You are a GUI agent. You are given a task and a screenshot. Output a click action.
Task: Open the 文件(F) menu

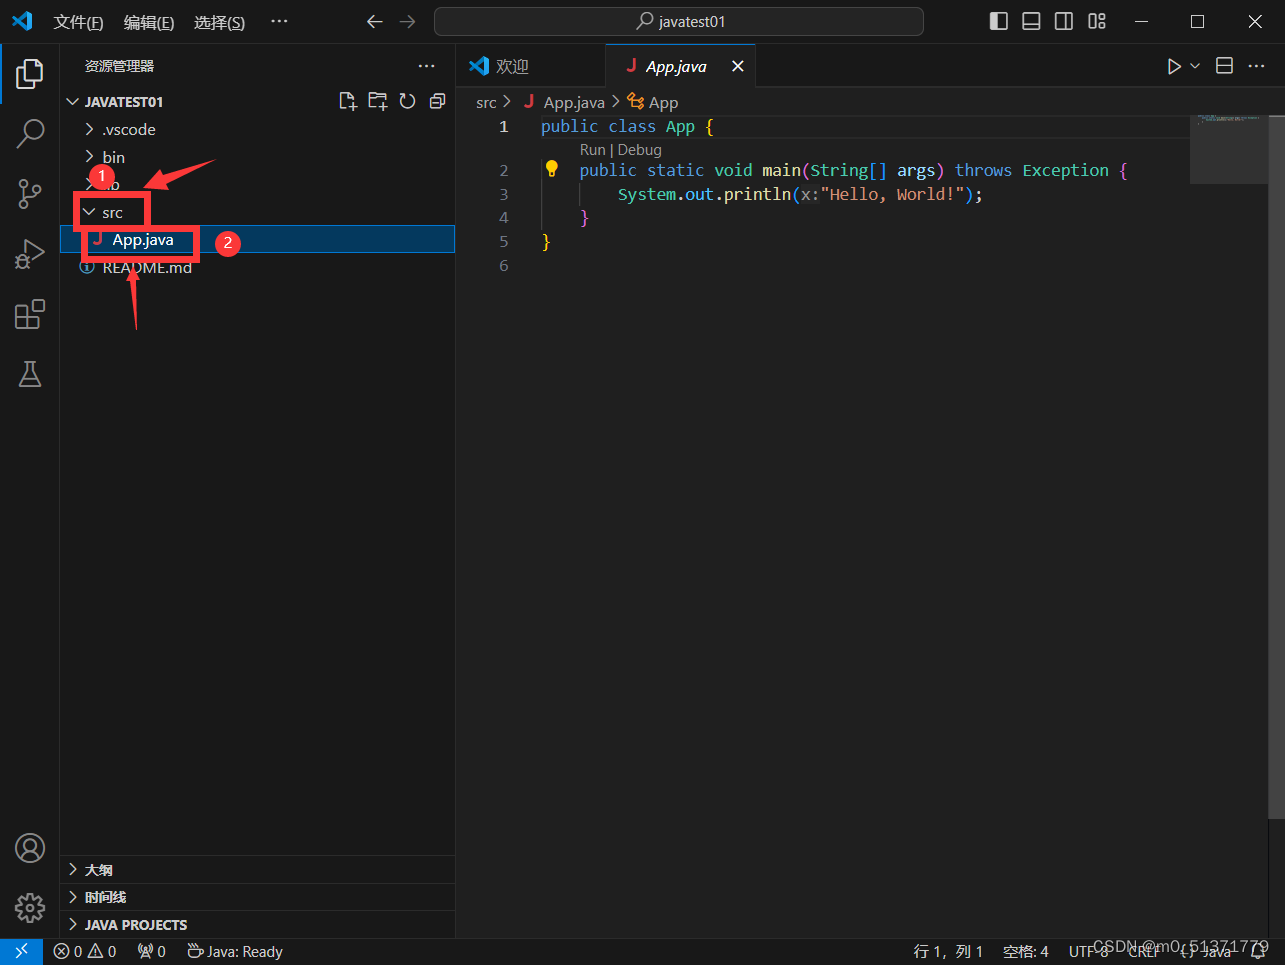(x=78, y=22)
